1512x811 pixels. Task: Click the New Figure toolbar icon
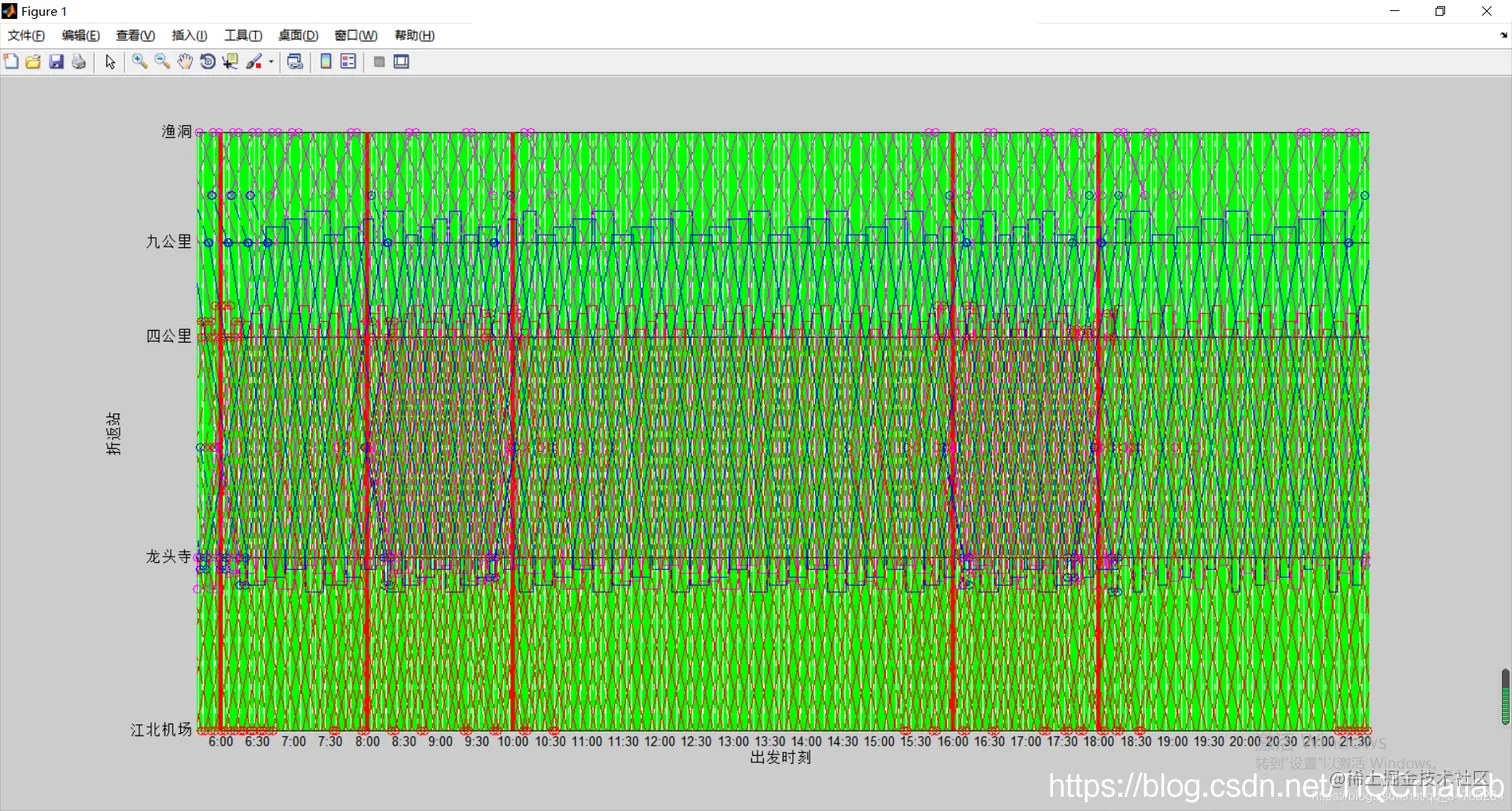coord(11,62)
